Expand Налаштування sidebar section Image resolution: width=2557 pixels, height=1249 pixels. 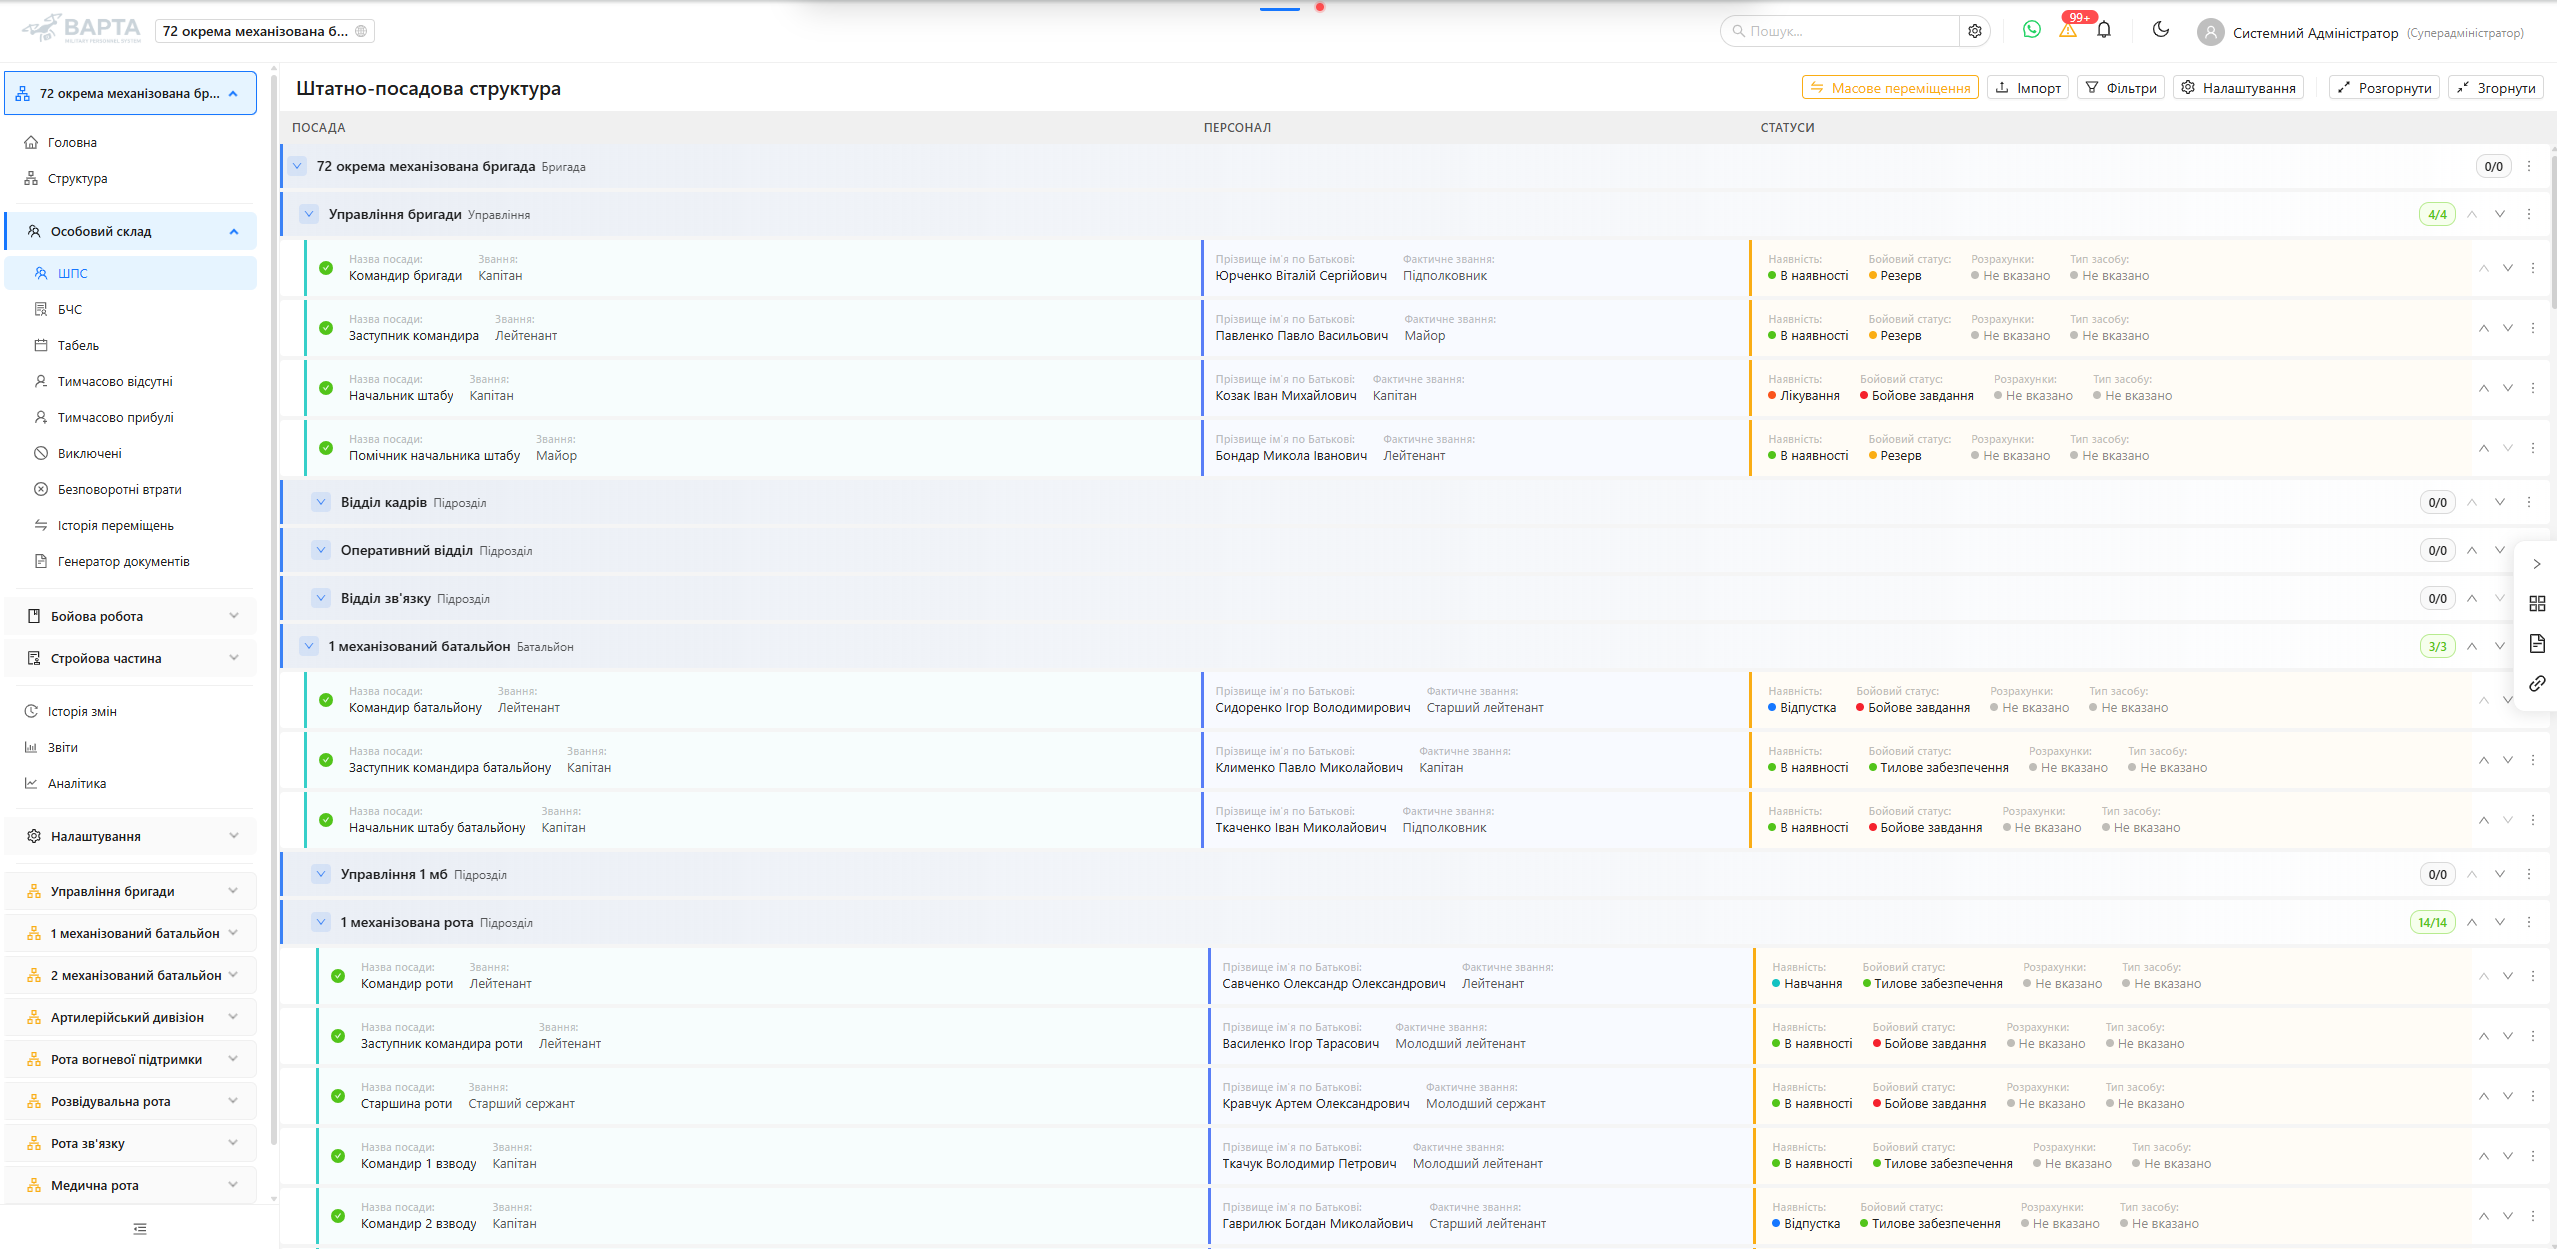click(130, 836)
